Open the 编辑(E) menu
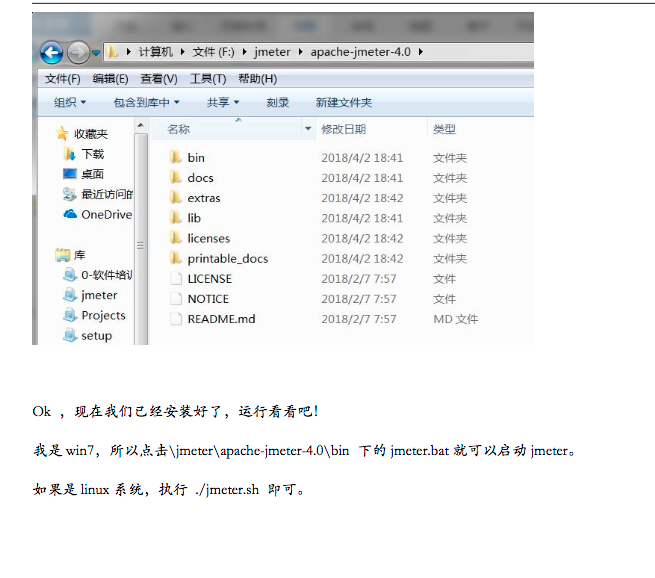 [x=110, y=79]
